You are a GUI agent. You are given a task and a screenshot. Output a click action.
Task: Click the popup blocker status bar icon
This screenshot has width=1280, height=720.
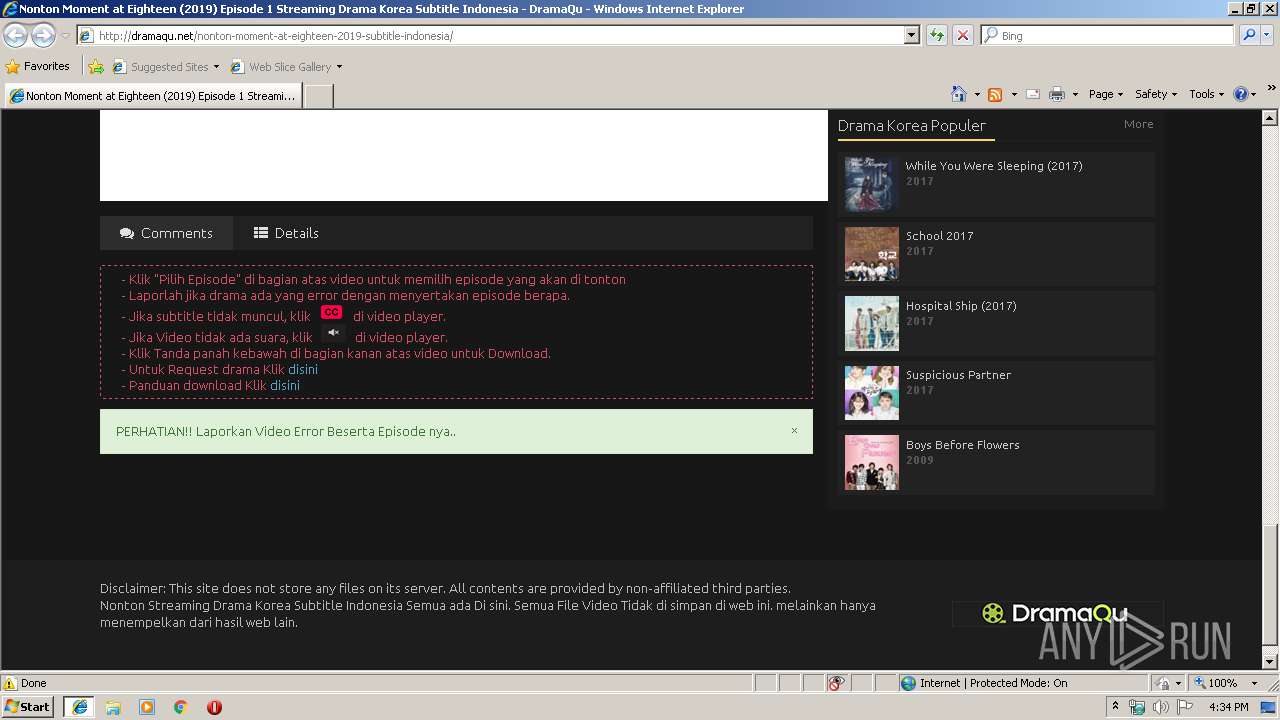(836, 683)
